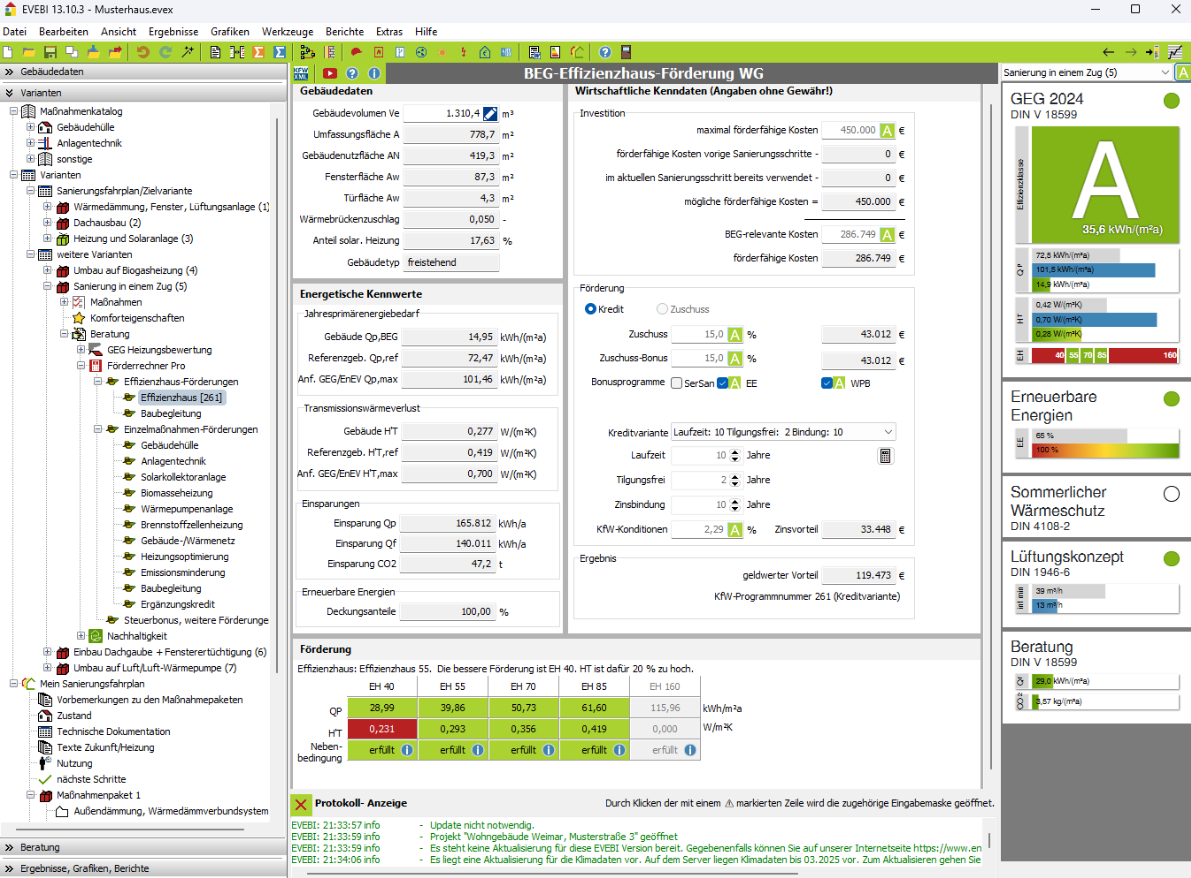Uncheck the WPB bonus checkbox

pyautogui.click(x=827, y=383)
